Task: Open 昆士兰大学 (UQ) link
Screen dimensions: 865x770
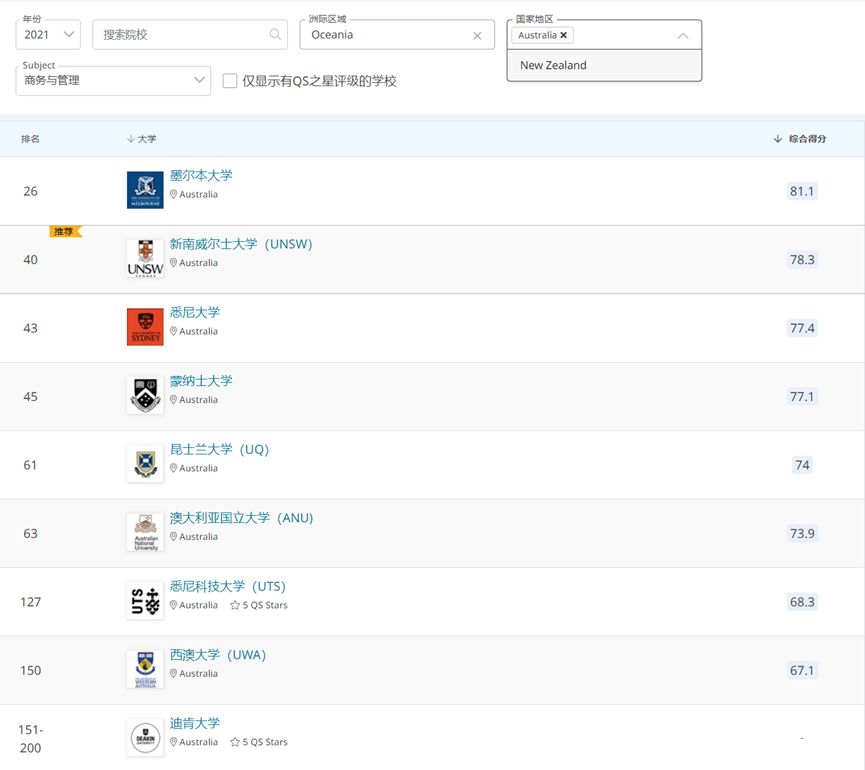Action: pyautogui.click(x=220, y=449)
